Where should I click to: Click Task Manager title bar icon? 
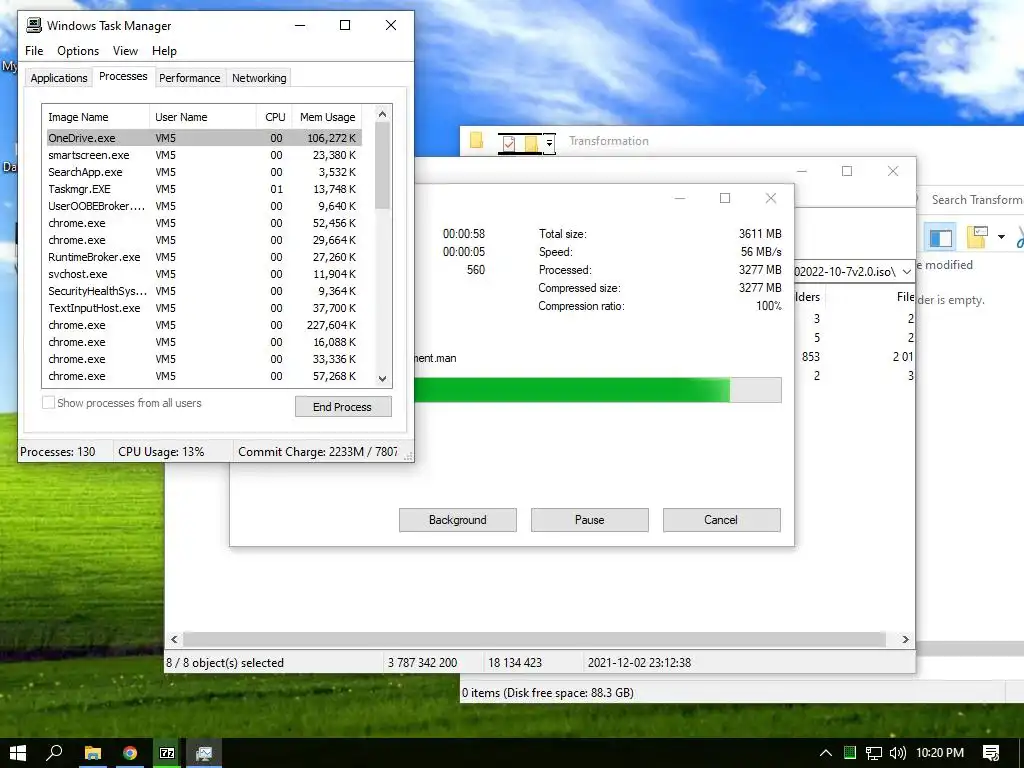click(33, 25)
